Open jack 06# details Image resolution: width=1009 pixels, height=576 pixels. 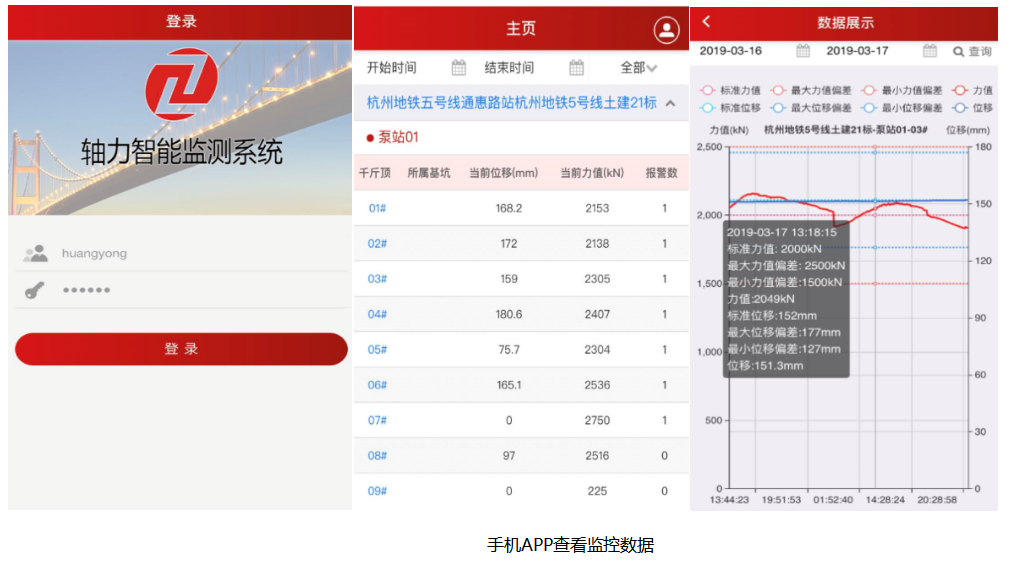point(377,386)
